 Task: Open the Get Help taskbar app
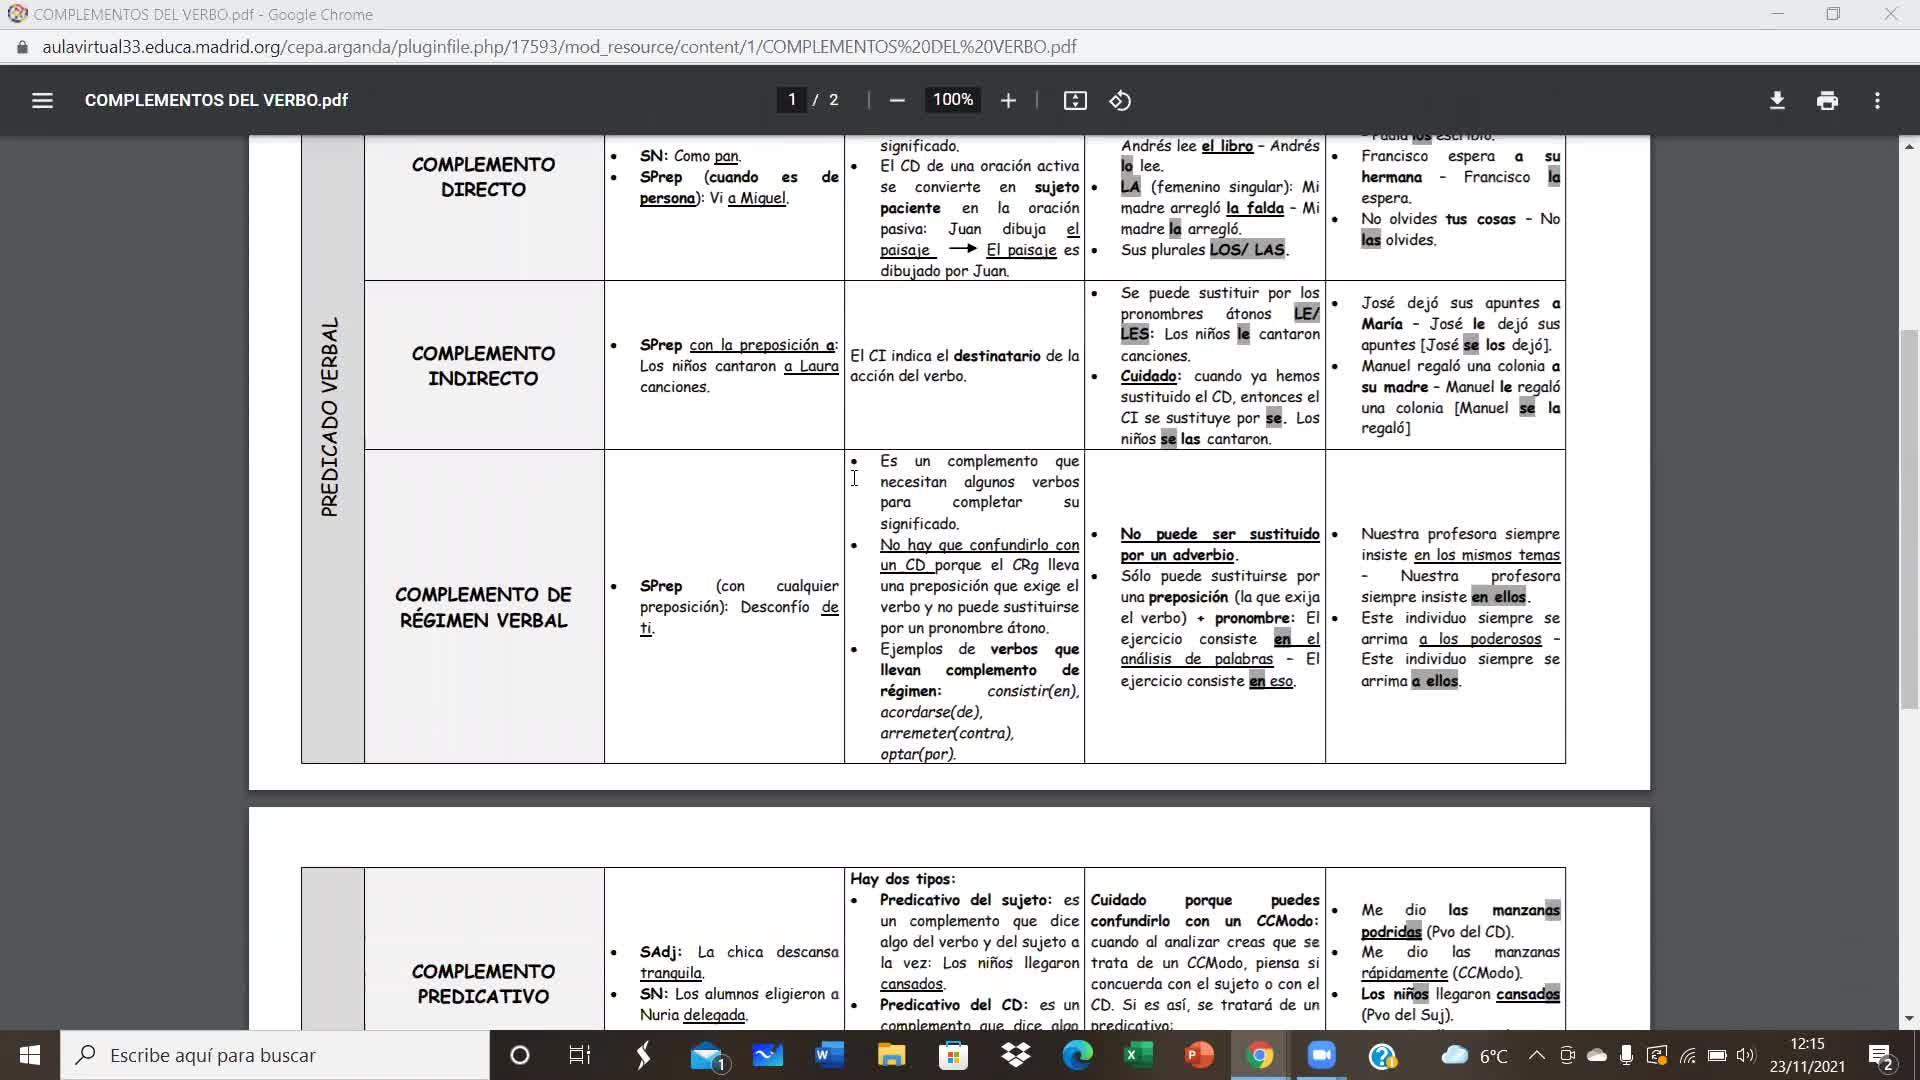point(1383,1055)
